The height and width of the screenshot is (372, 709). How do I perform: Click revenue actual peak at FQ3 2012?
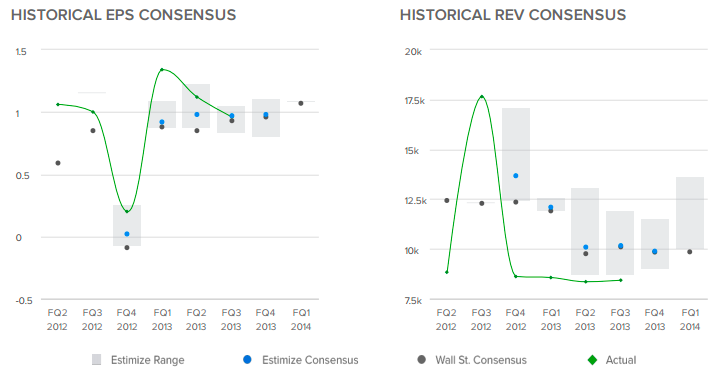point(482,96)
